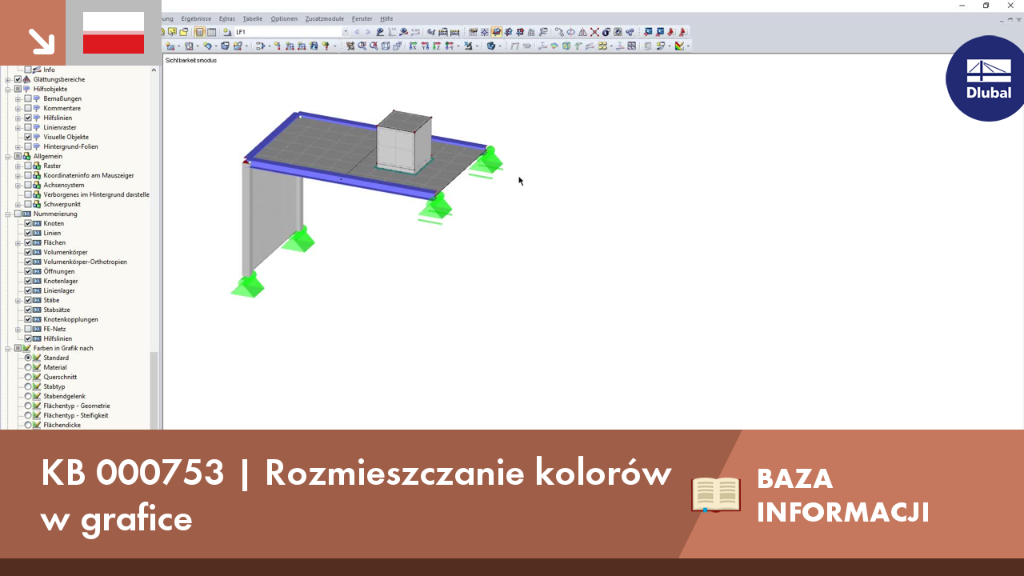The width and height of the screenshot is (1024, 576).
Task: Click the previous load case arrow
Action: pyautogui.click(x=357, y=31)
